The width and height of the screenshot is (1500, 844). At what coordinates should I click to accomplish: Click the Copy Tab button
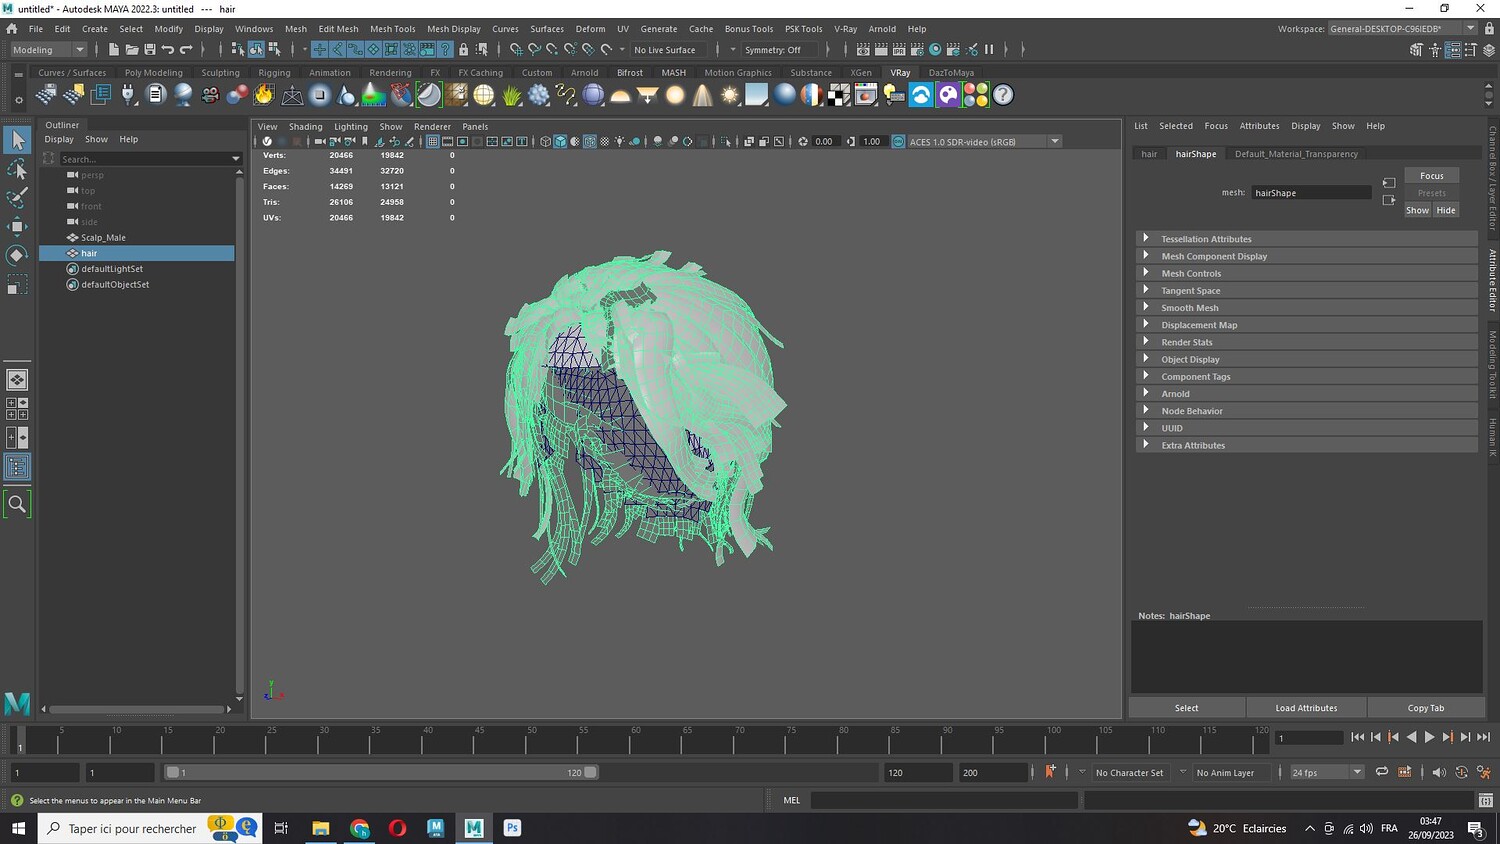tap(1425, 708)
